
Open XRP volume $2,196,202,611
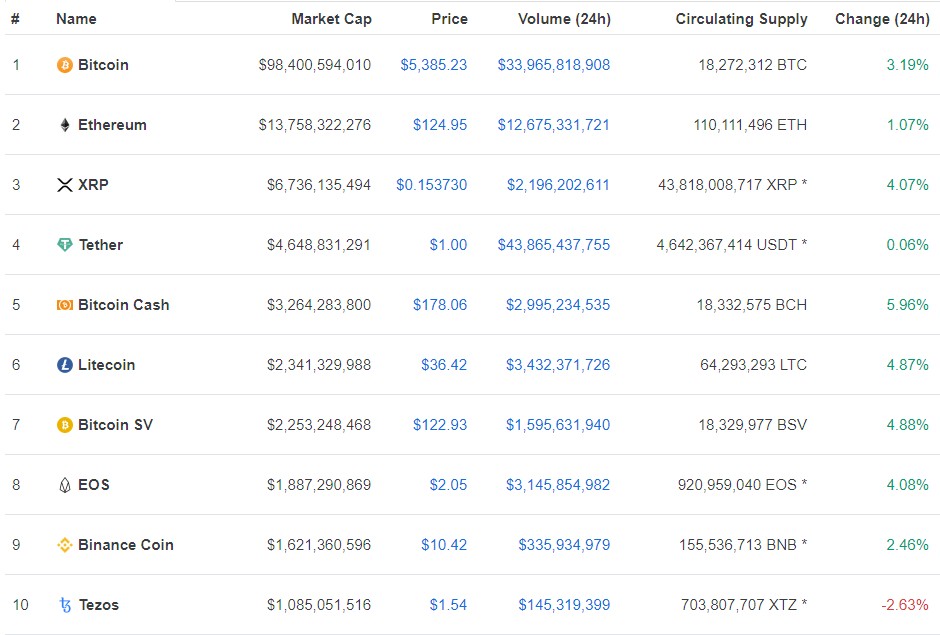coord(558,185)
